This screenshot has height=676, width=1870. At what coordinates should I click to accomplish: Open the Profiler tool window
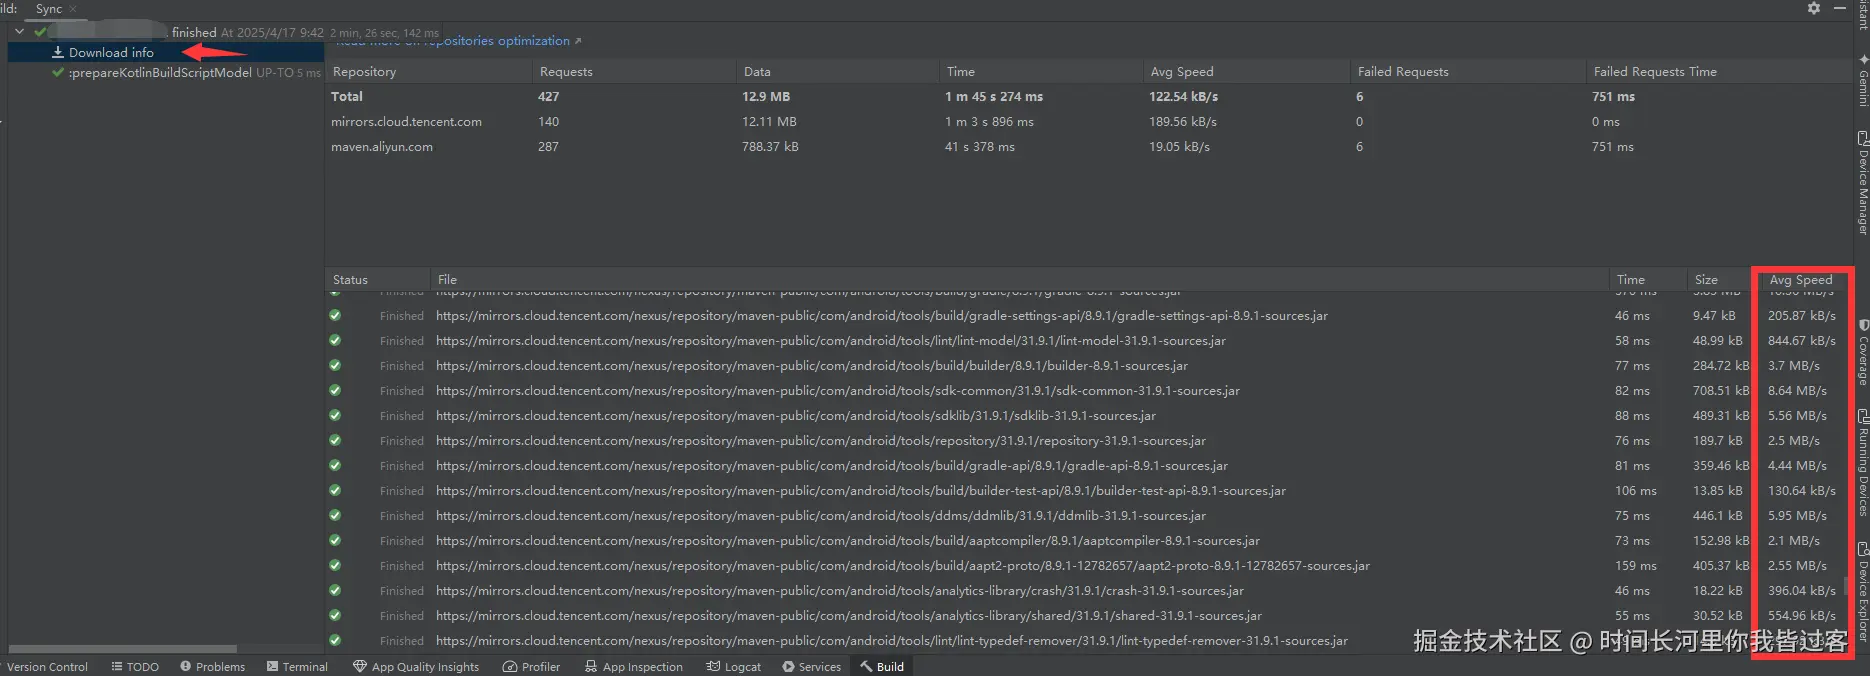coord(531,667)
